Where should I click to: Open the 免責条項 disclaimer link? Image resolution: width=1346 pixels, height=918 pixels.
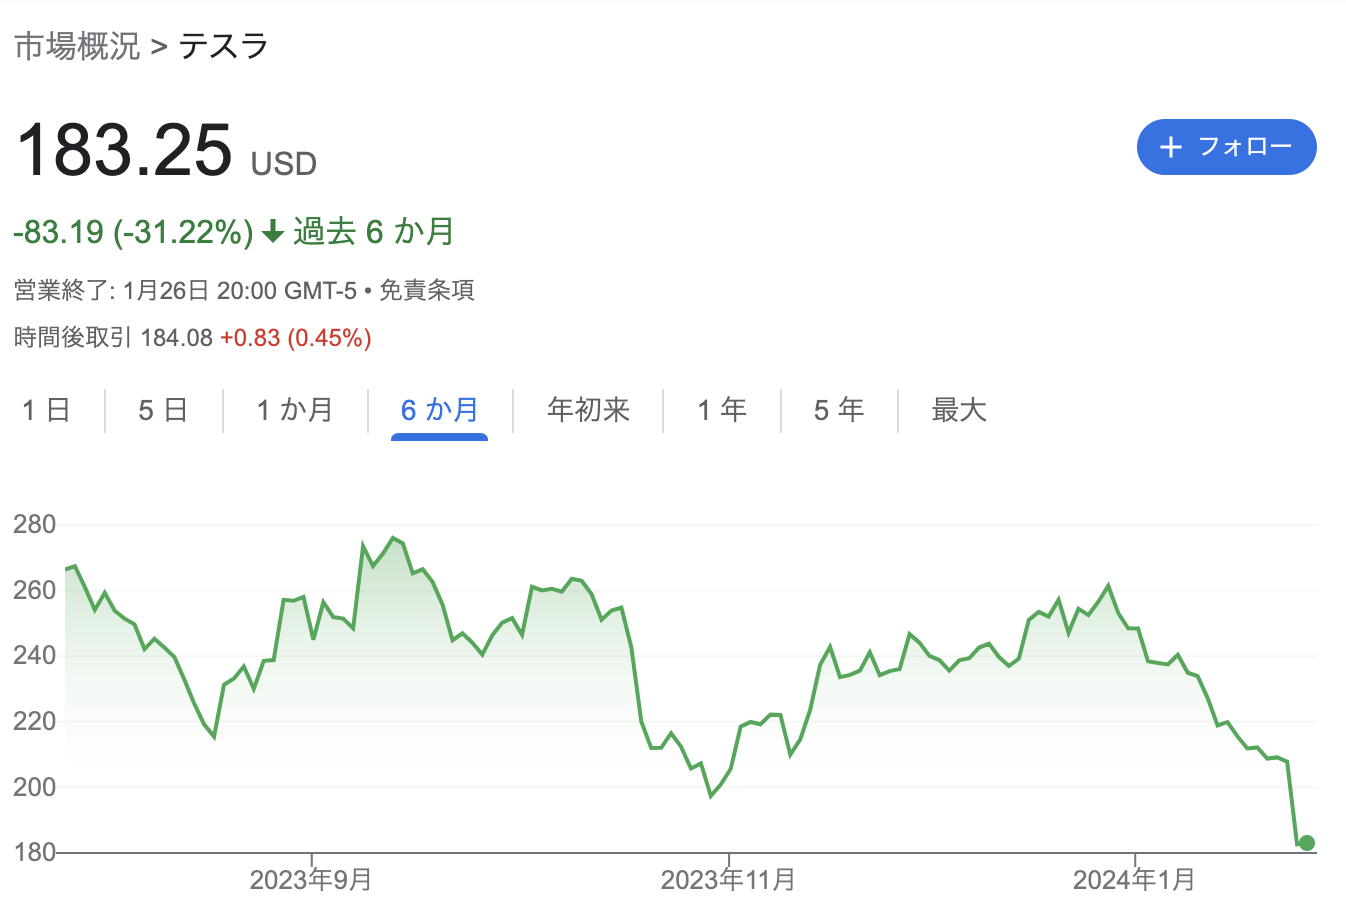(x=427, y=290)
